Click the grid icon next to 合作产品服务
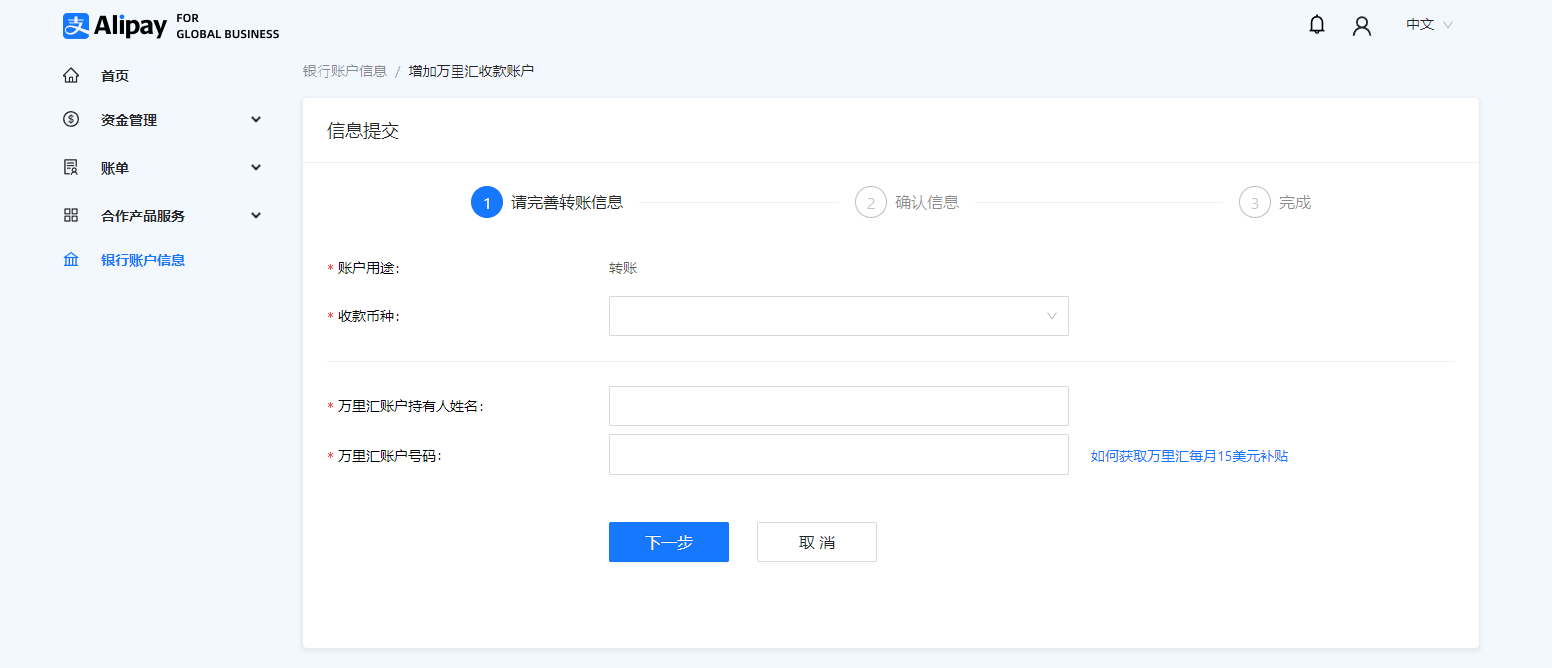The width and height of the screenshot is (1552, 668). pos(71,214)
